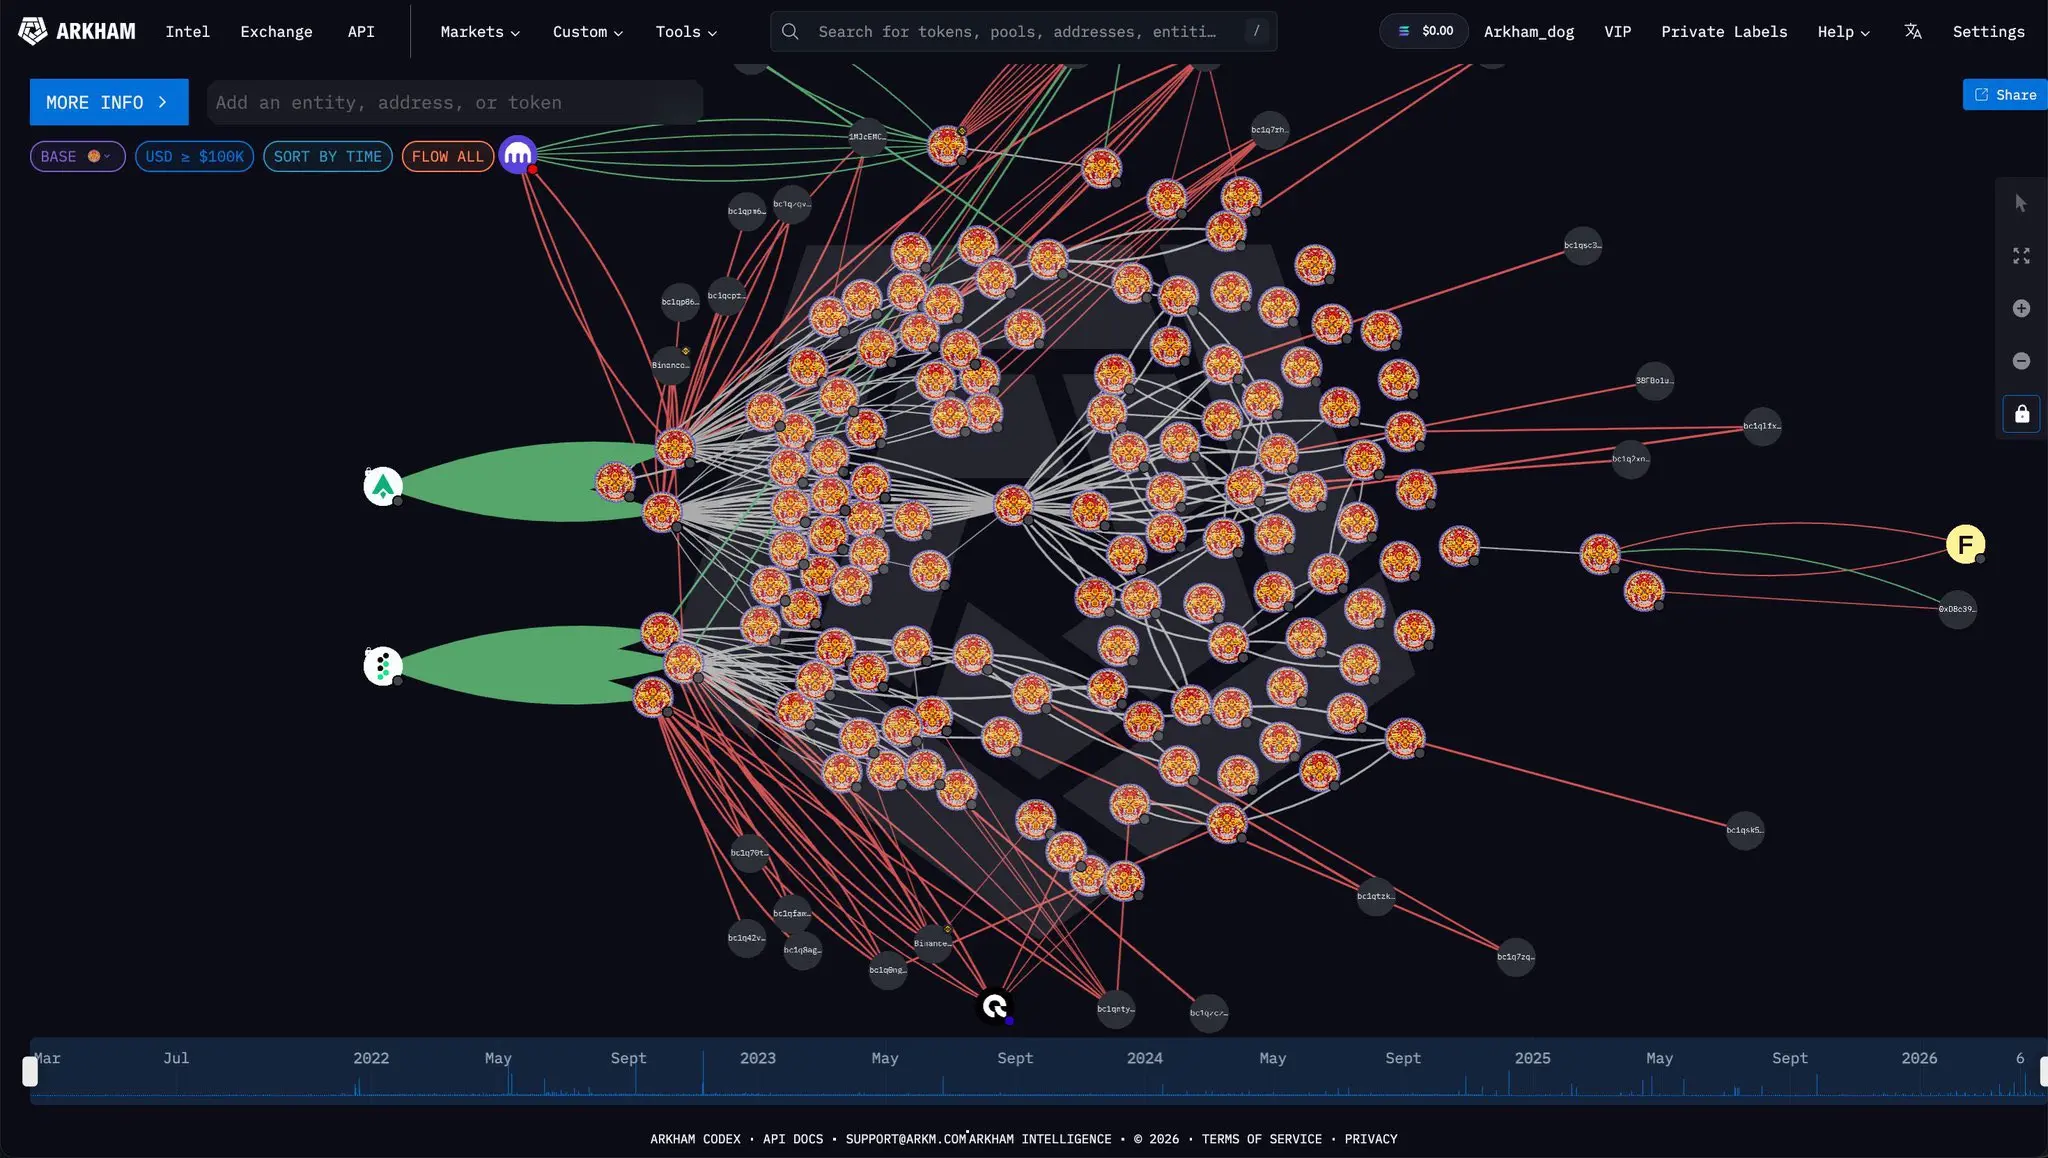
Task: Click the Arkham logo icon
Action: click(33, 31)
